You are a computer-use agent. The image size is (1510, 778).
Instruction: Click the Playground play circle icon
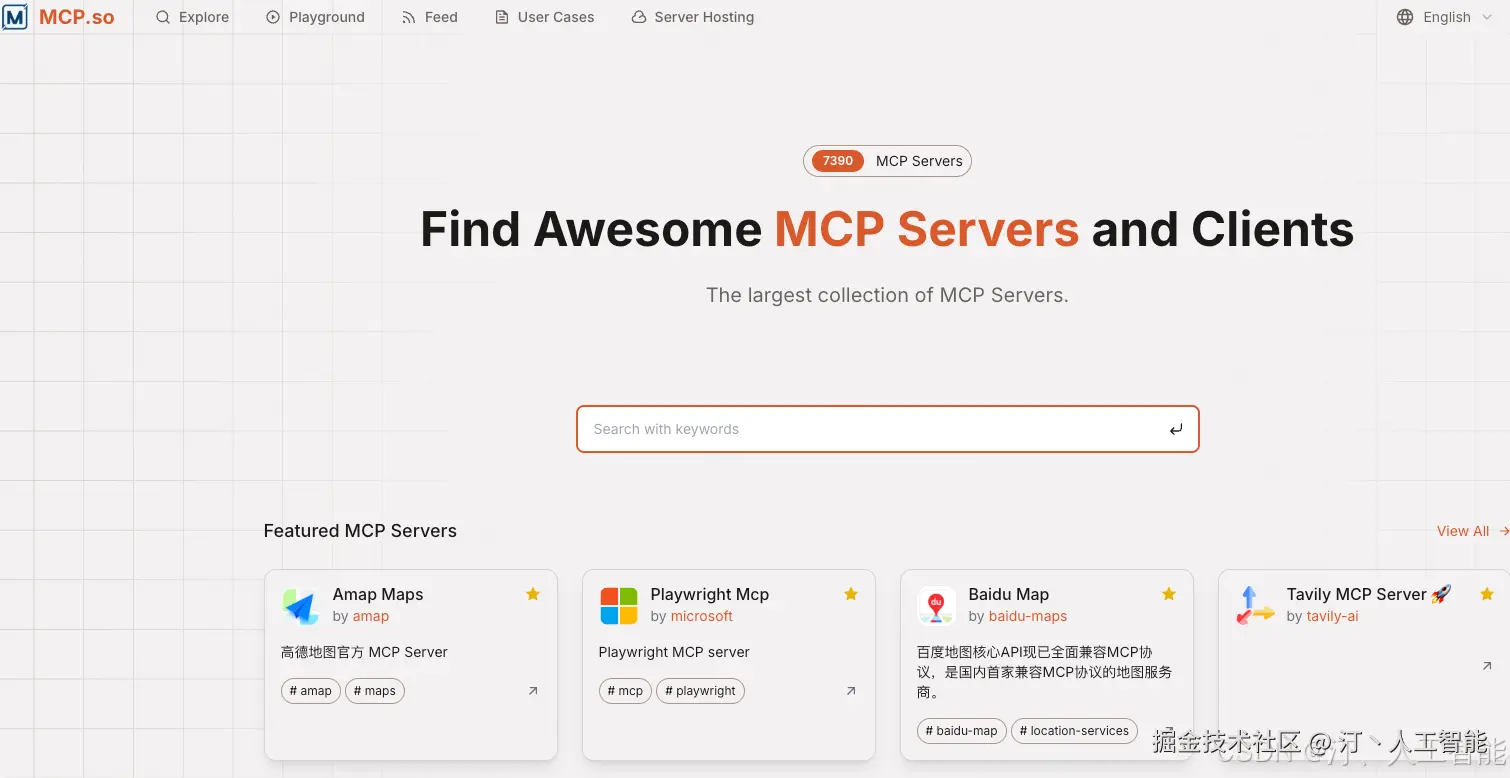pyautogui.click(x=273, y=17)
